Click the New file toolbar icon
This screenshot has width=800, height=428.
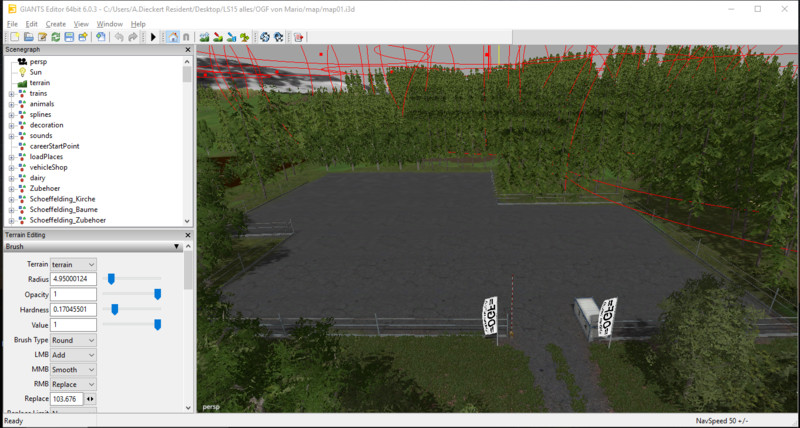13,37
